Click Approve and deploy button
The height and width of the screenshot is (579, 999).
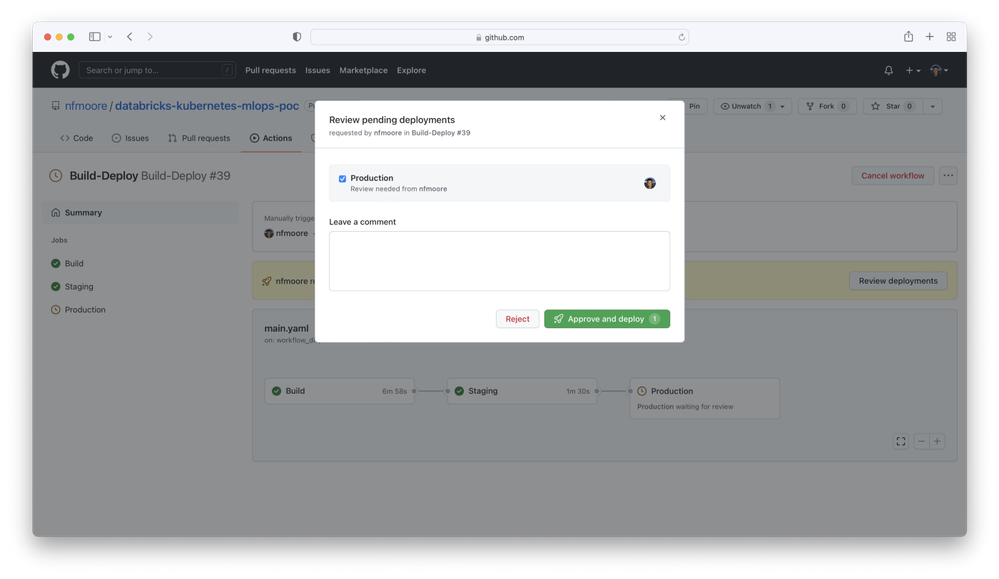(607, 319)
